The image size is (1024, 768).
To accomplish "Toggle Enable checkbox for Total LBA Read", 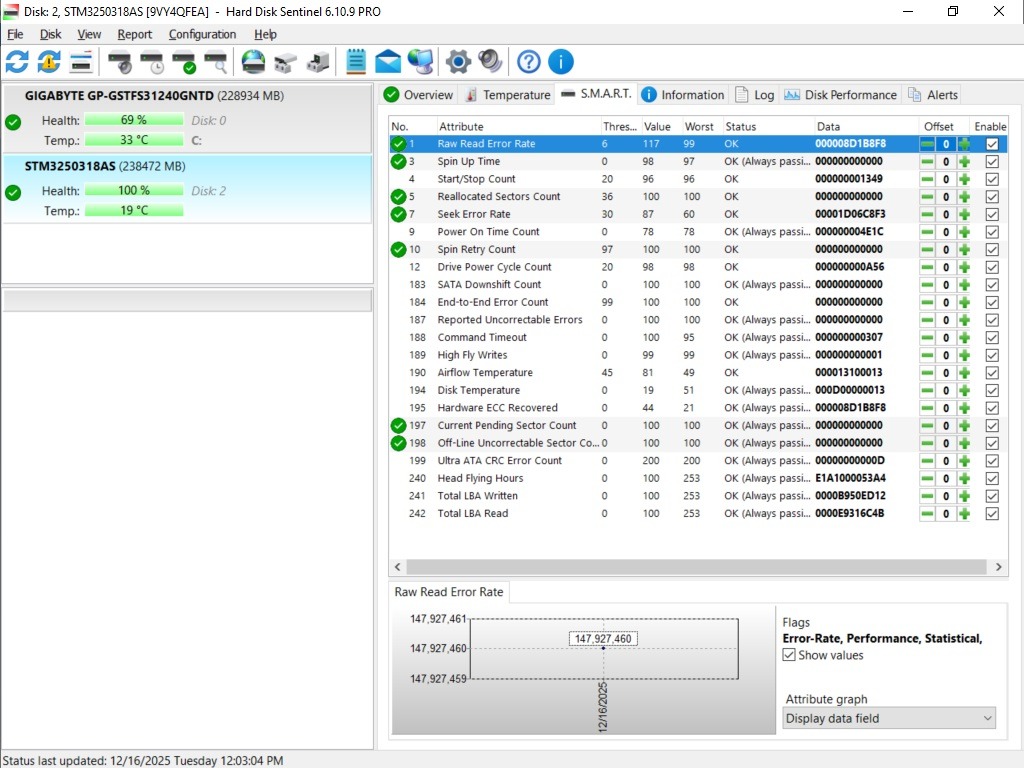I will pyautogui.click(x=992, y=514).
